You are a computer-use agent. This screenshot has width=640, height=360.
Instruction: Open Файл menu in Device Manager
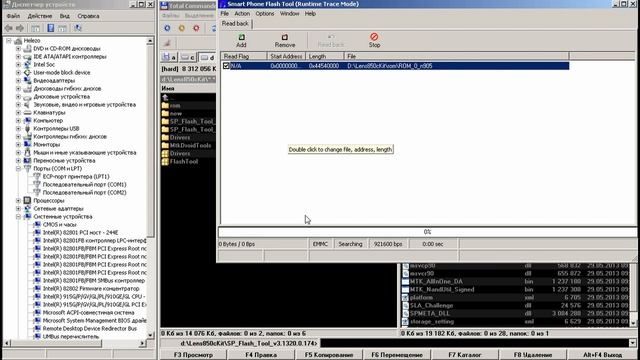(13, 16)
